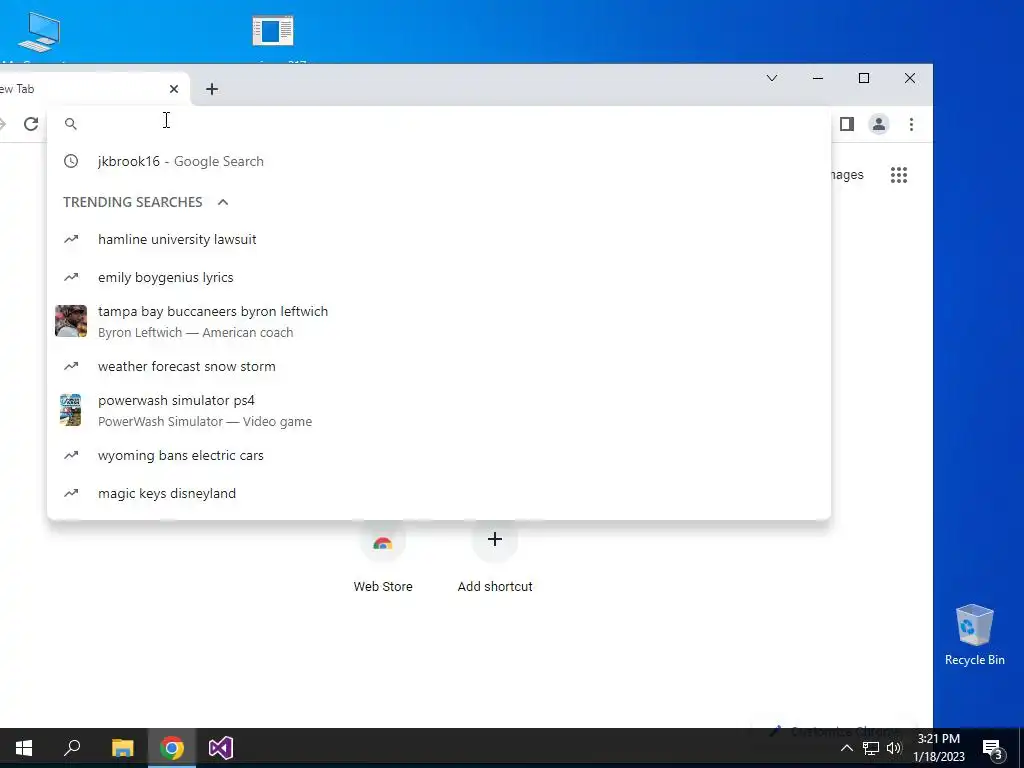Click the Chrome taskbar icon
The width and height of the screenshot is (1024, 768).
[x=172, y=748]
